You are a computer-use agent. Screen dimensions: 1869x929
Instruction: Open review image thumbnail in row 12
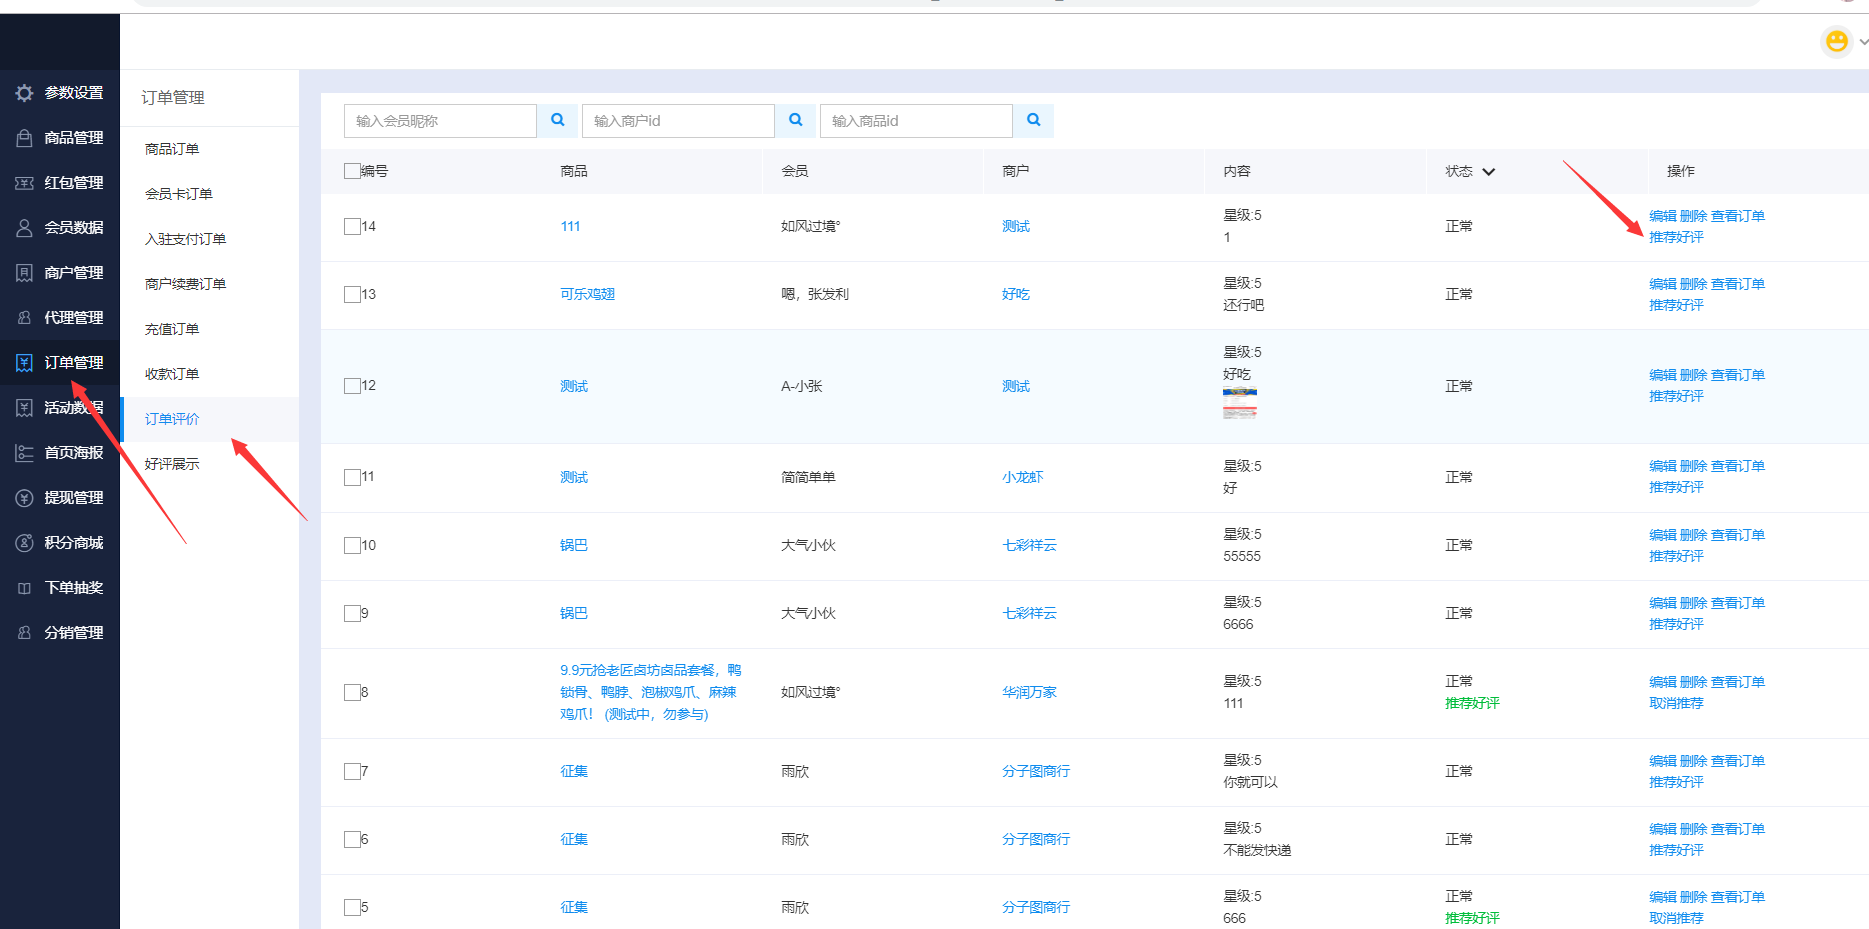(x=1240, y=403)
